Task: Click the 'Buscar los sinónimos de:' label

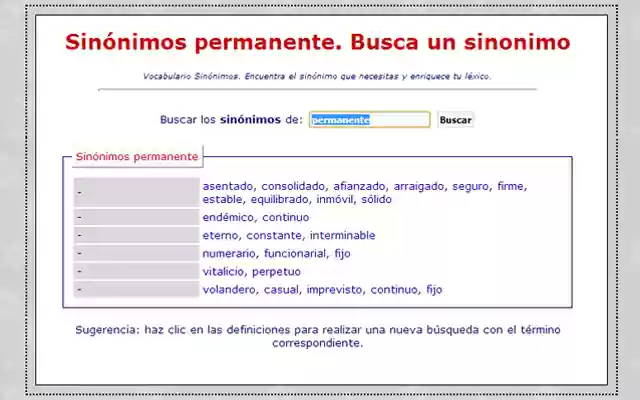Action: (x=231, y=120)
